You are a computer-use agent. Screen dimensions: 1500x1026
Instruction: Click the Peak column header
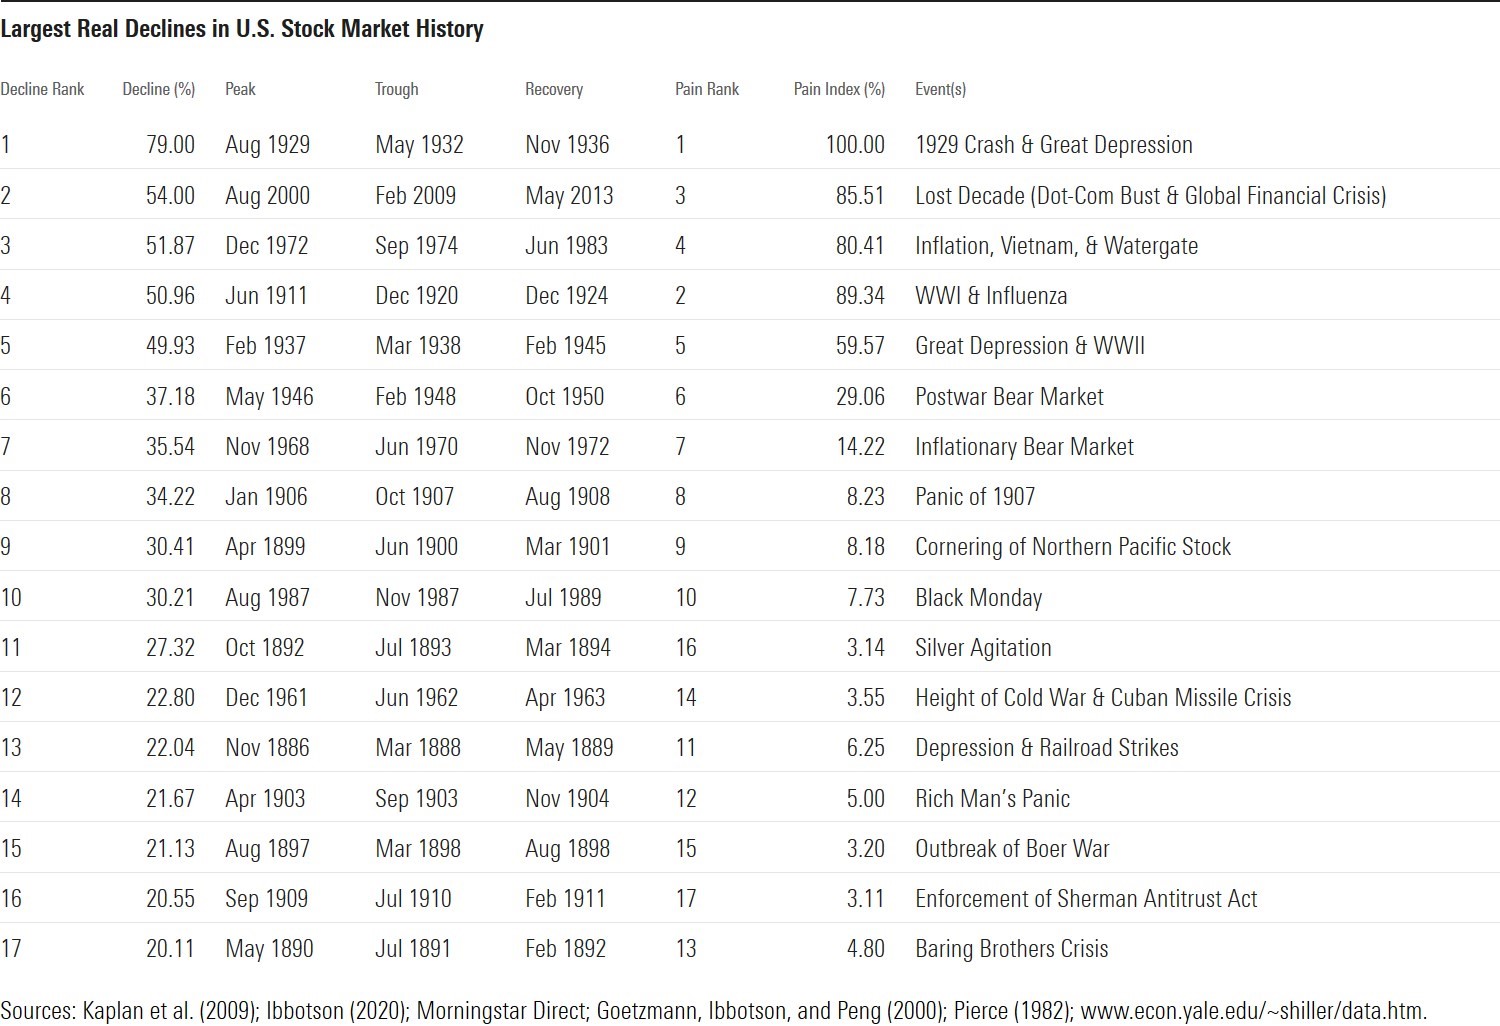click(240, 89)
